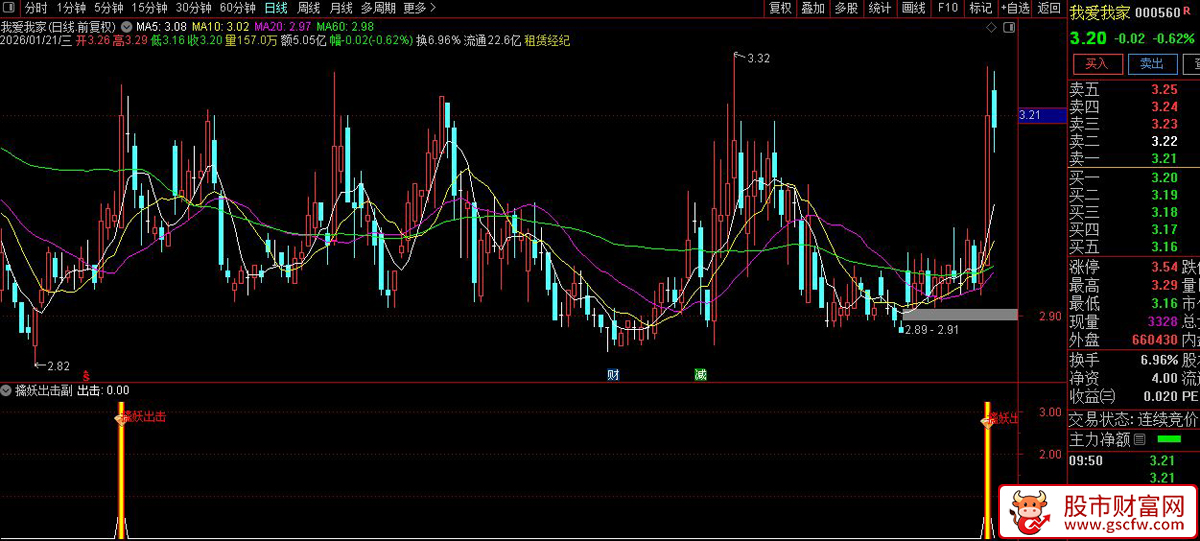Toggle 叠加 overlay mode
Image resolution: width=1200 pixels, height=541 pixels.
point(813,8)
